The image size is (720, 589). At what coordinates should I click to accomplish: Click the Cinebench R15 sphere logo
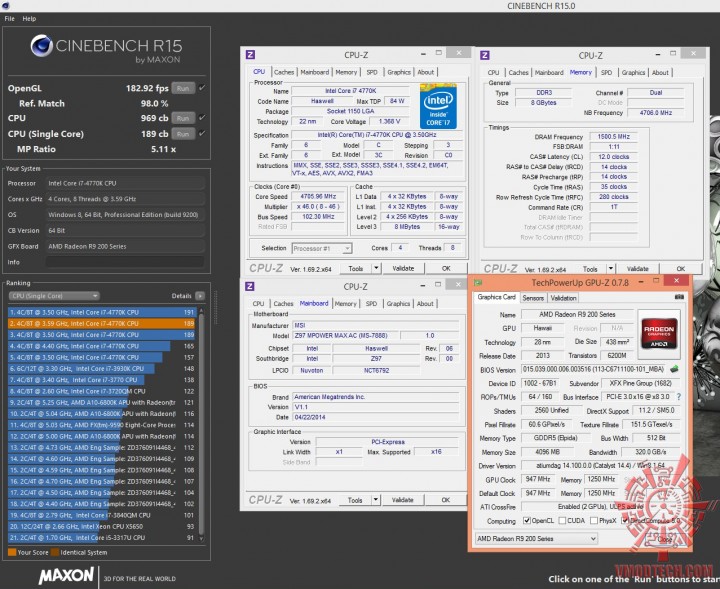[42, 45]
